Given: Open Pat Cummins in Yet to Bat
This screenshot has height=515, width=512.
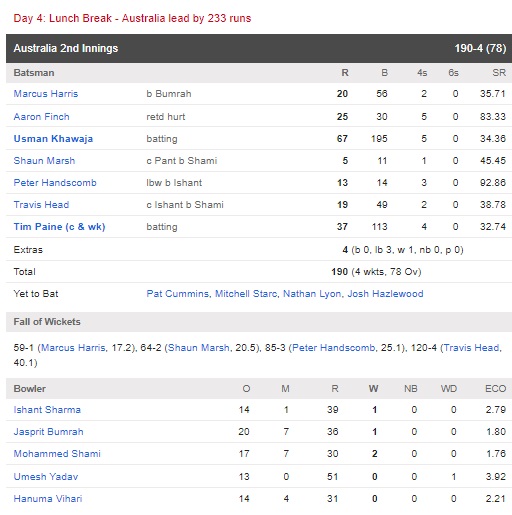Looking at the screenshot, I should pos(177,294).
